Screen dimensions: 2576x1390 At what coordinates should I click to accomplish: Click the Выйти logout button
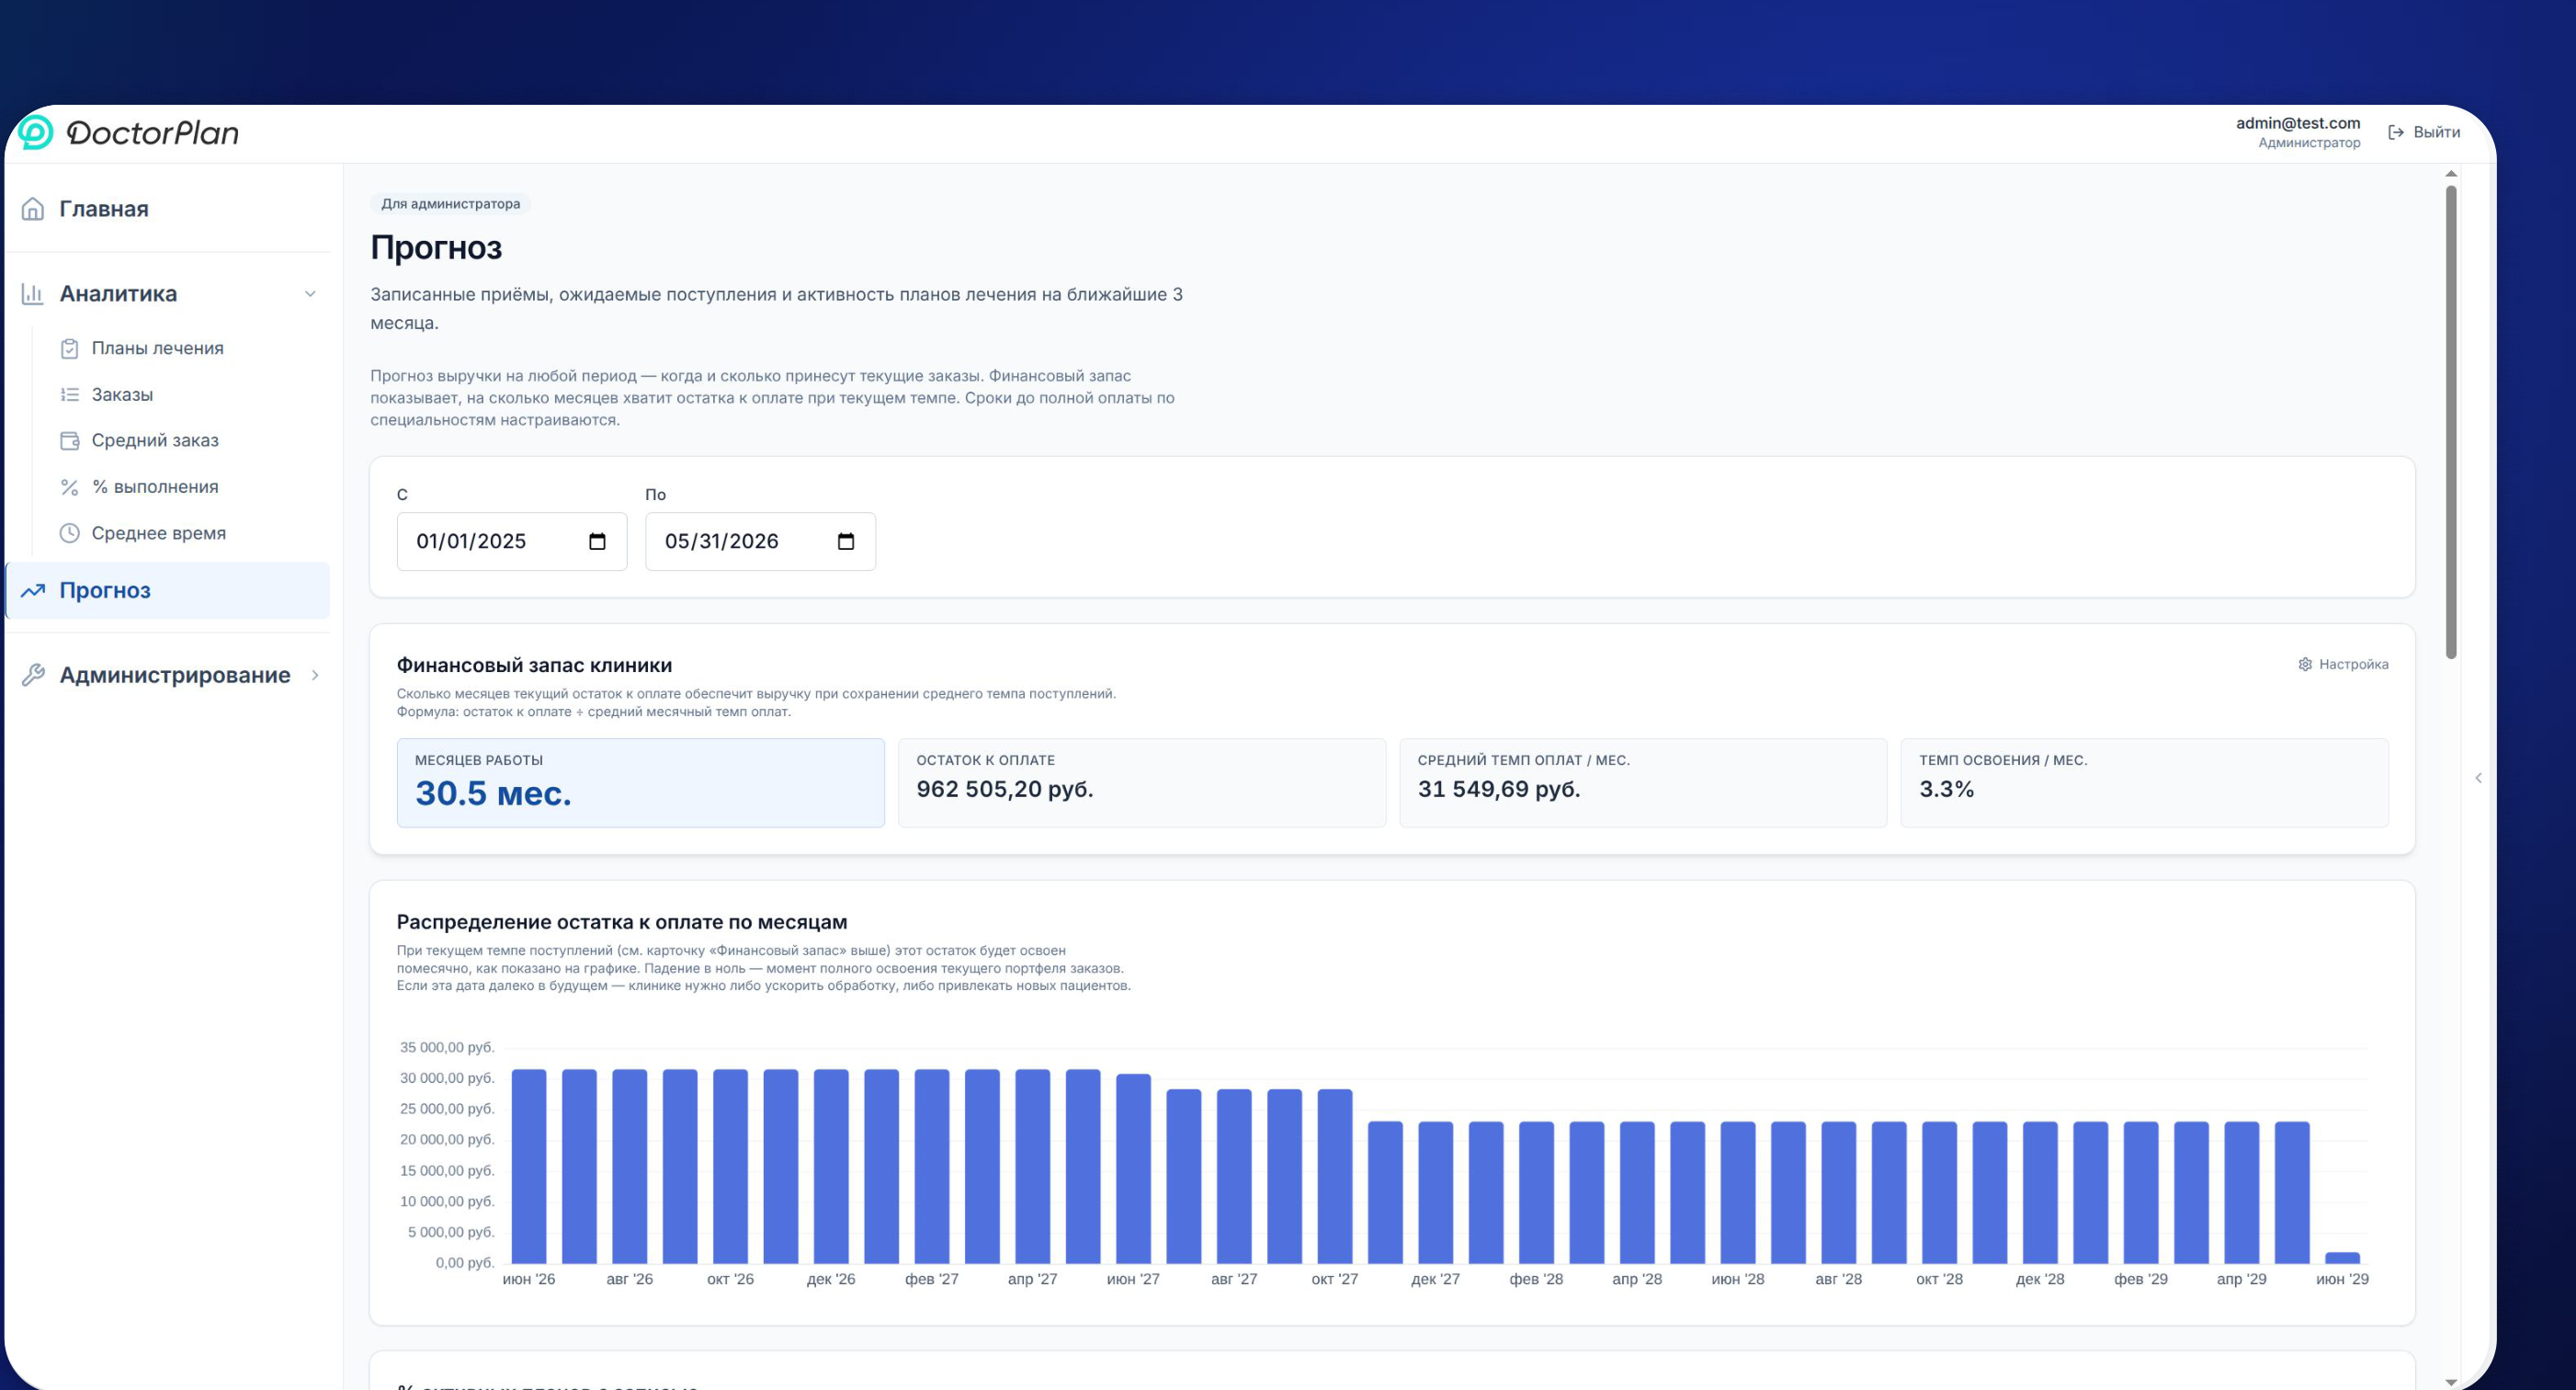tap(2424, 132)
